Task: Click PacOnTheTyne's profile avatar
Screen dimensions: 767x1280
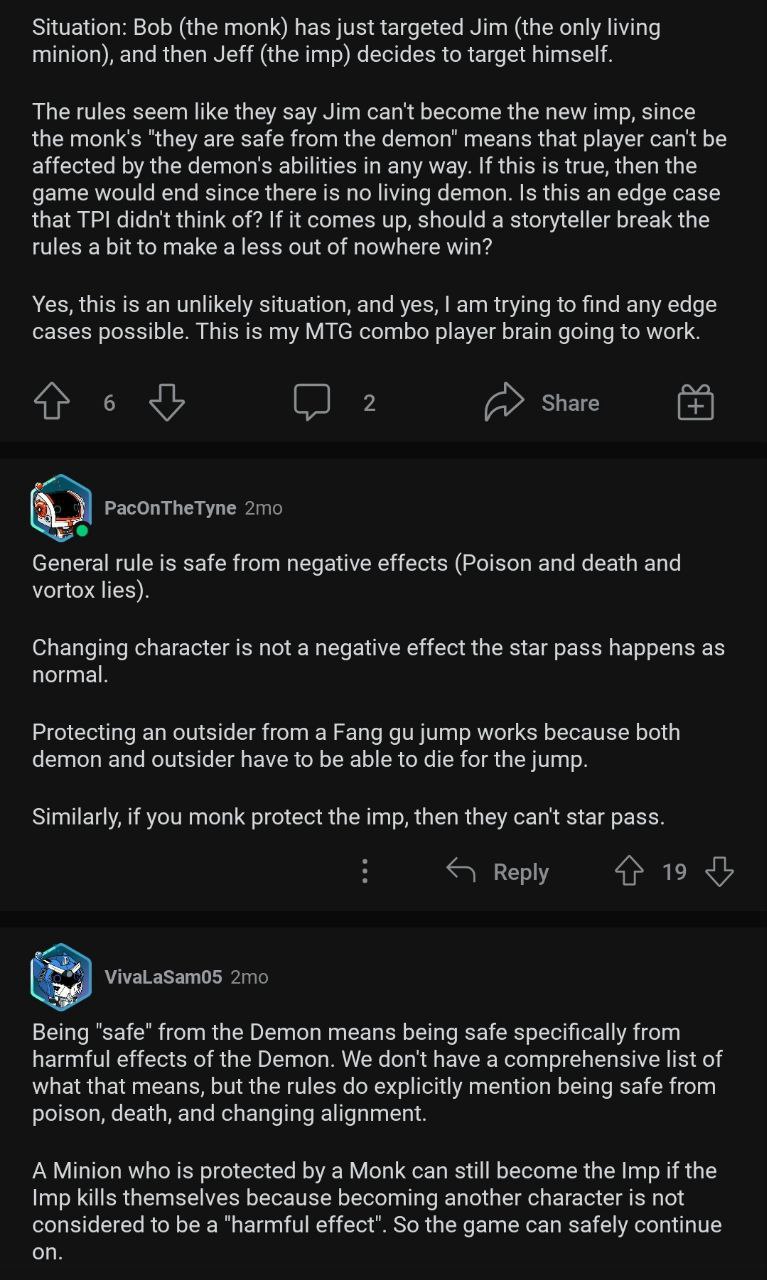Action: click(x=61, y=508)
